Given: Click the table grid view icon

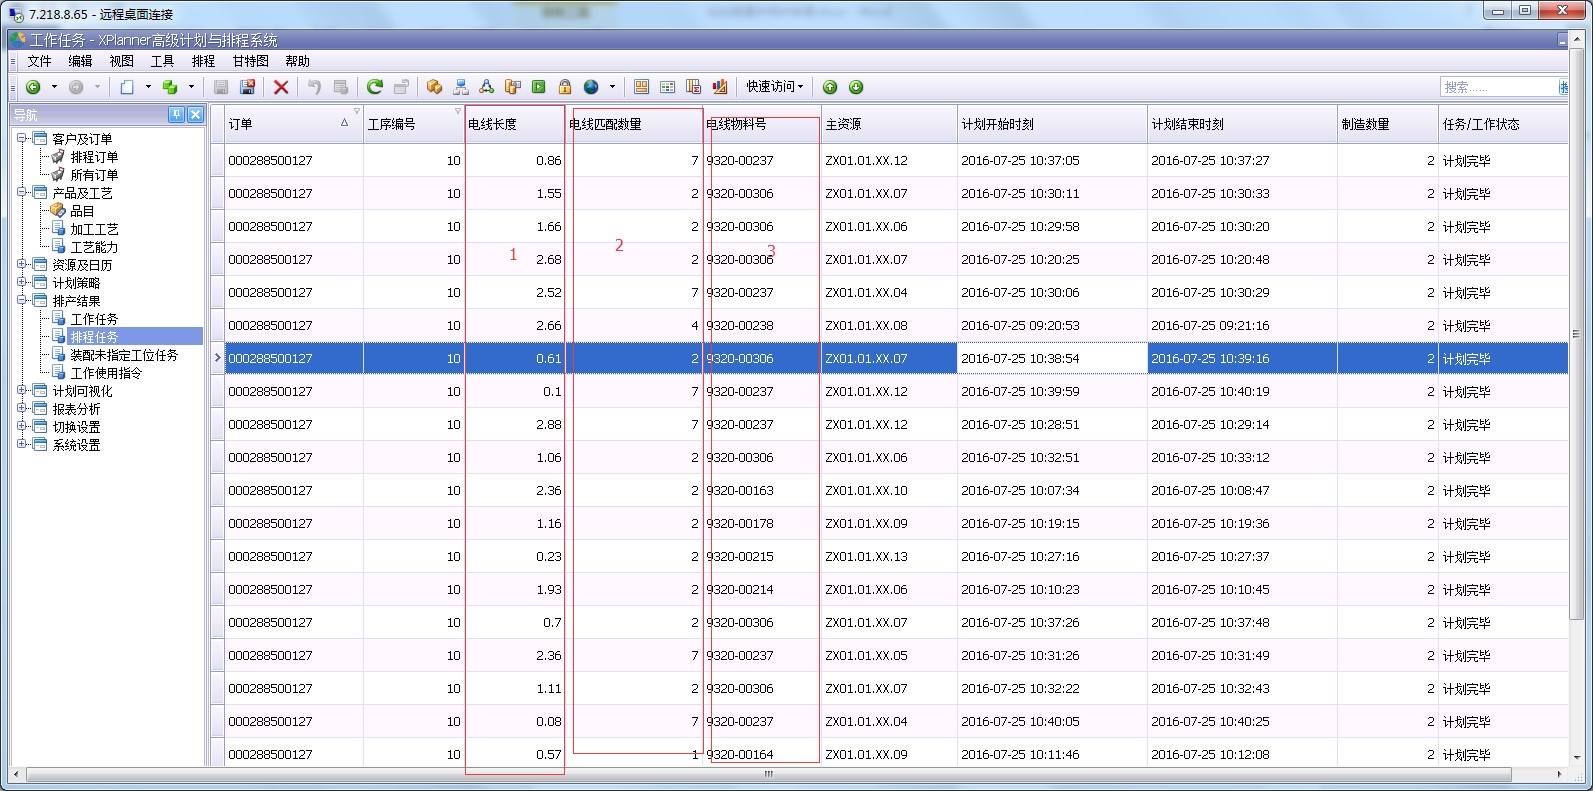Looking at the screenshot, I should (x=668, y=87).
